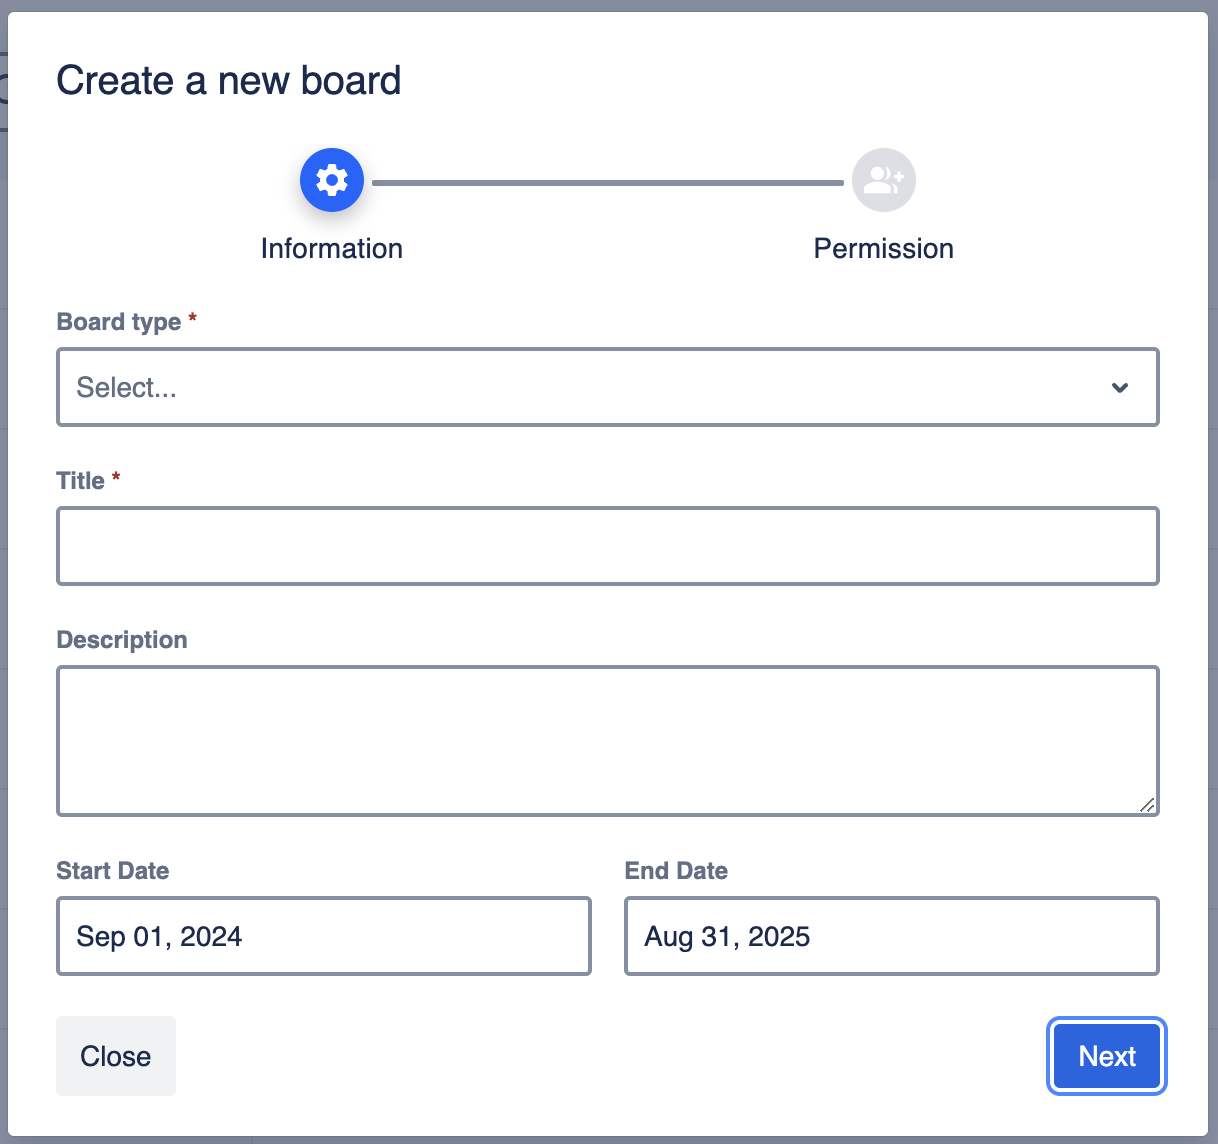Click the Title field label
Image resolution: width=1218 pixels, height=1144 pixels.
pyautogui.click(x=81, y=481)
